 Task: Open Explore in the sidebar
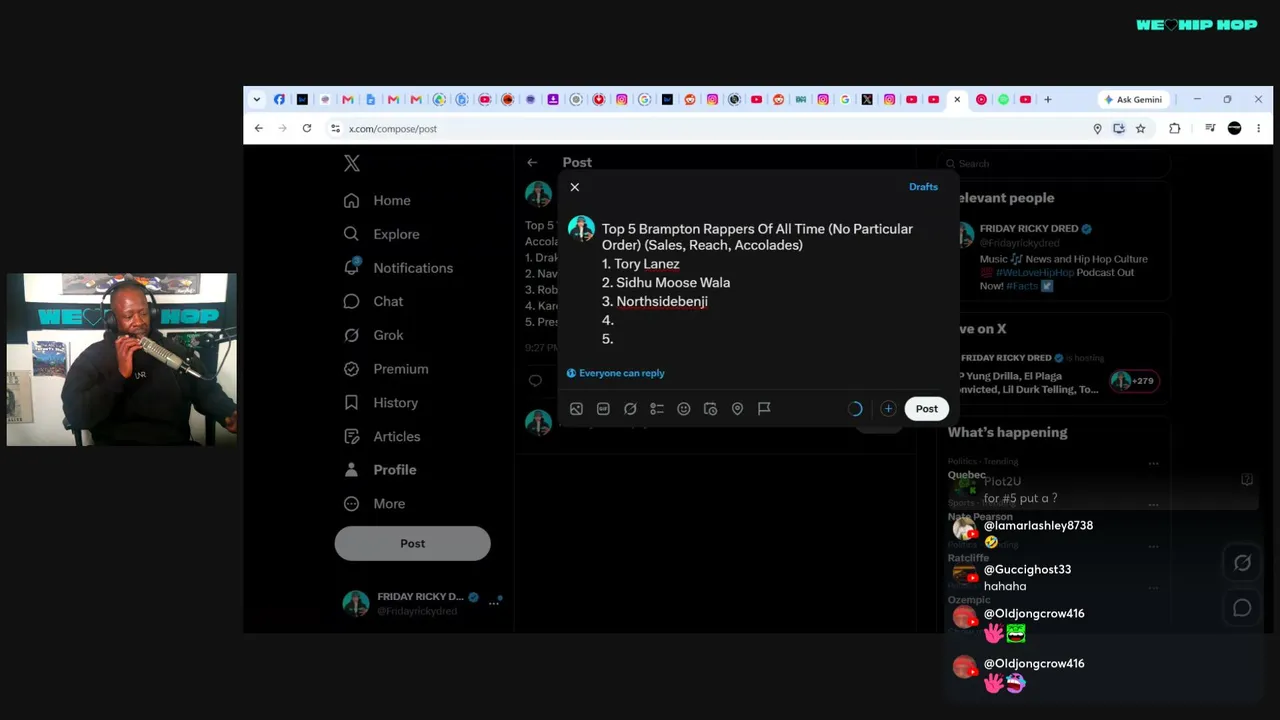[x=381, y=234]
